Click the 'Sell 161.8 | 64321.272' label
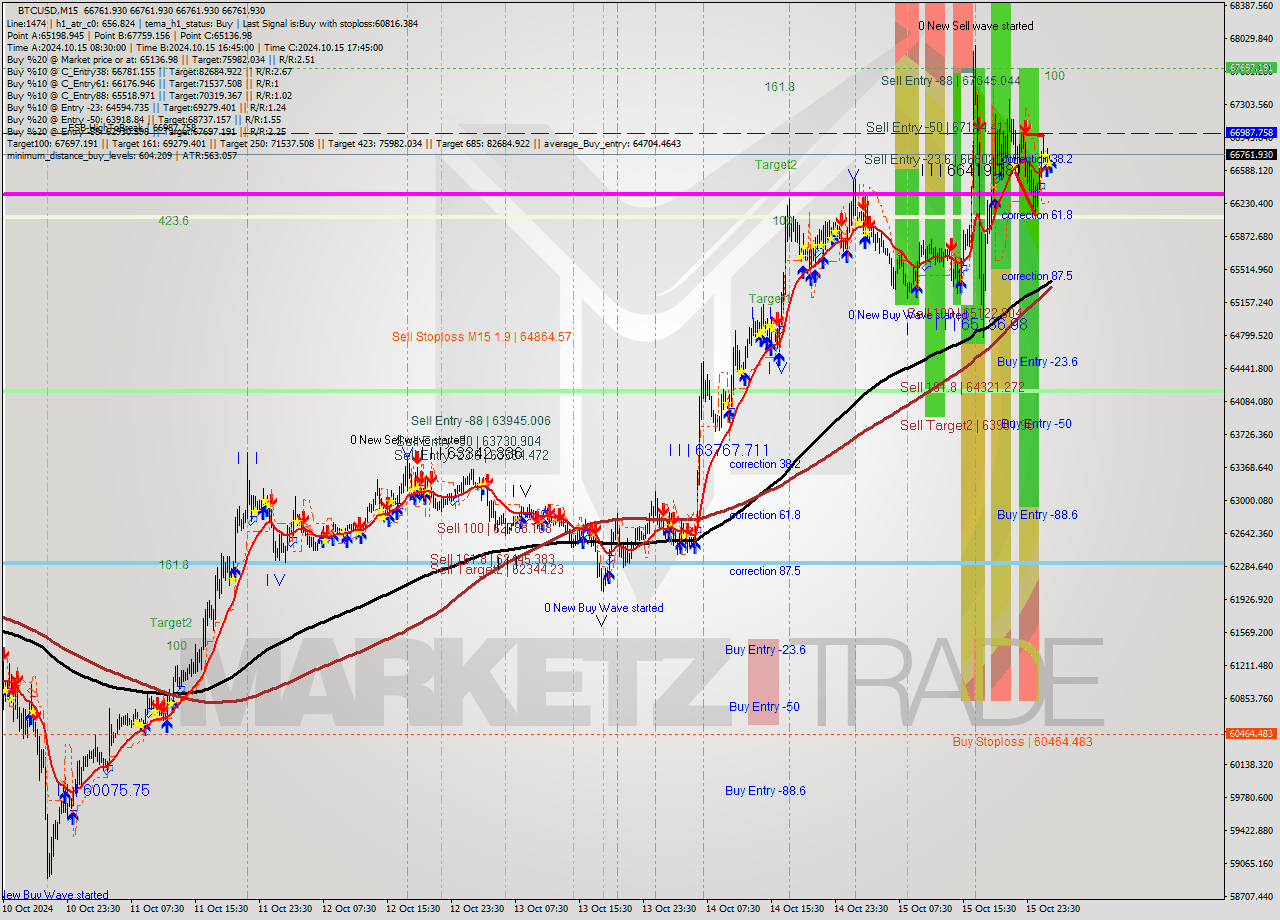 pyautogui.click(x=962, y=387)
